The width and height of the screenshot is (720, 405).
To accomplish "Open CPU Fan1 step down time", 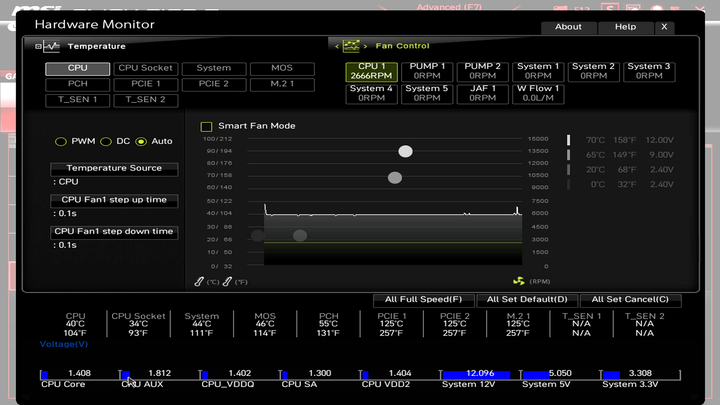I will point(114,232).
